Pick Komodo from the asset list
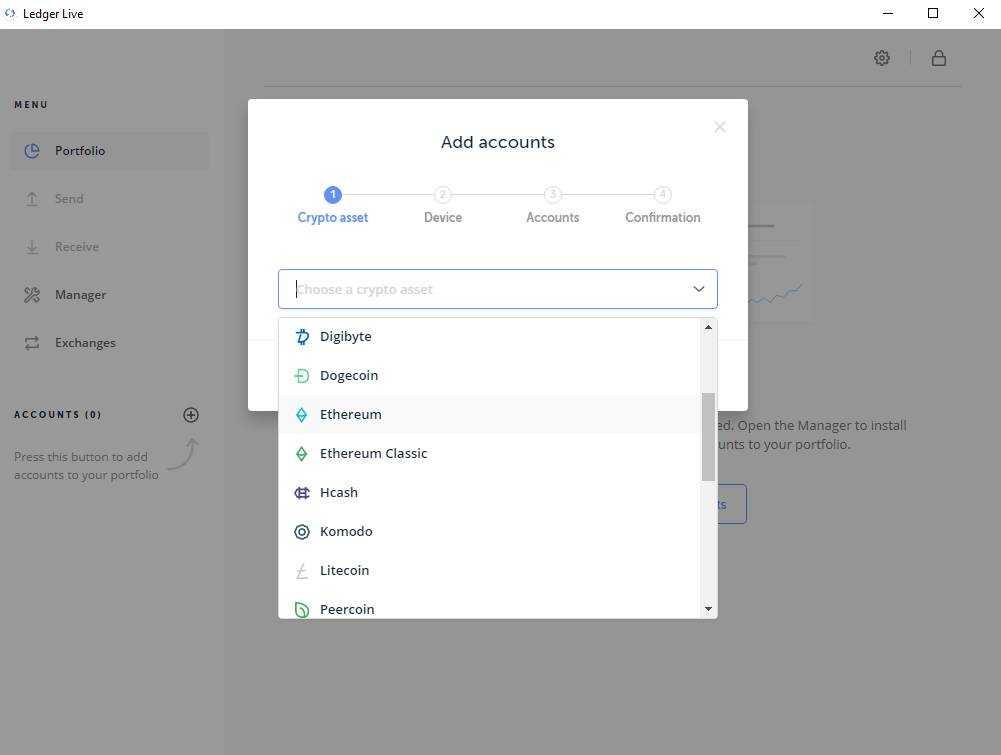The width and height of the screenshot is (1001, 755). point(490,531)
